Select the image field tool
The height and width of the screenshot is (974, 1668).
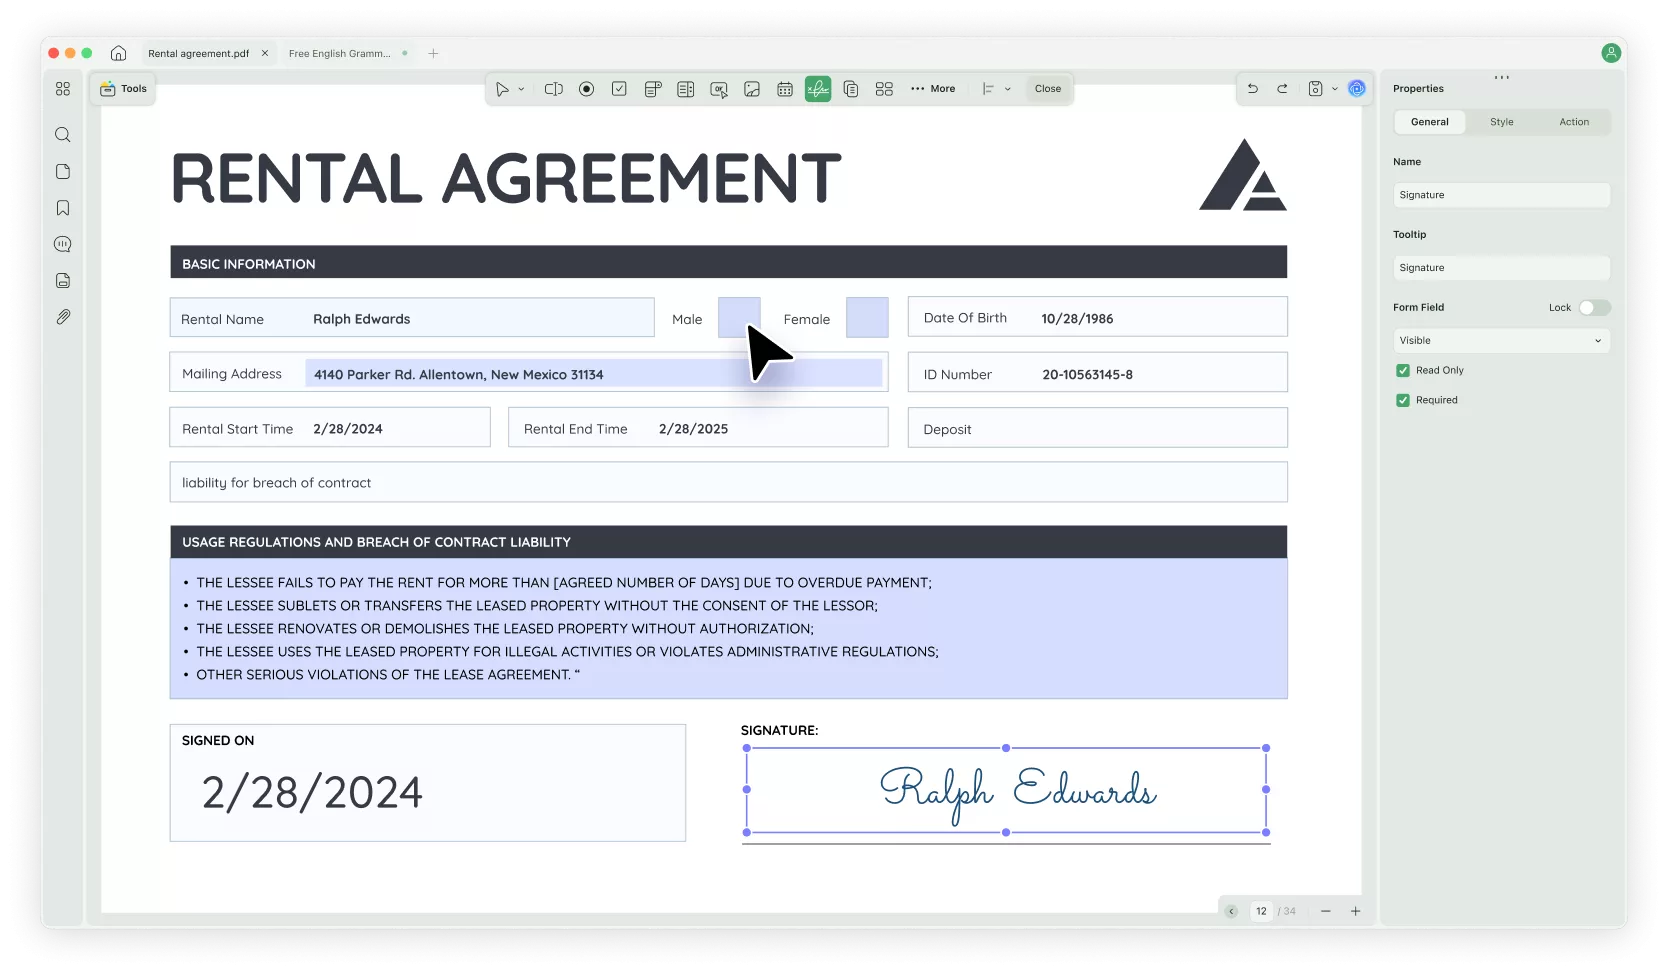tap(752, 88)
